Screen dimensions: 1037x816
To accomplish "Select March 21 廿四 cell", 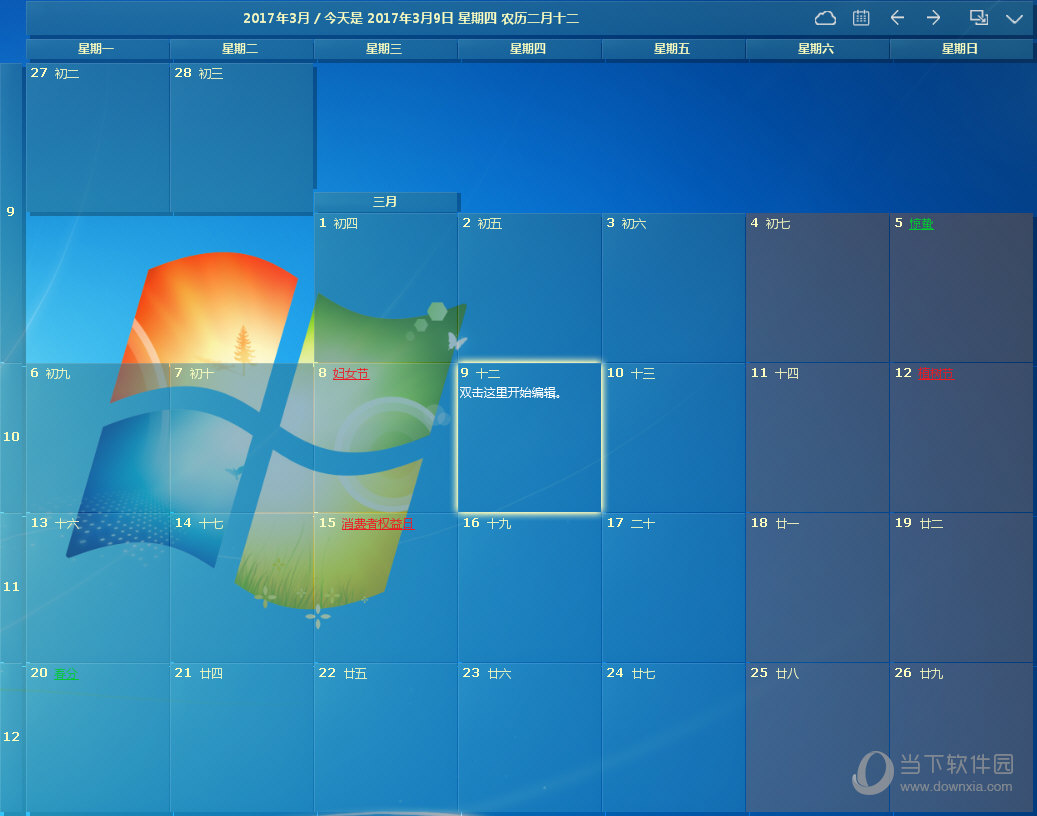I will pos(241,738).
